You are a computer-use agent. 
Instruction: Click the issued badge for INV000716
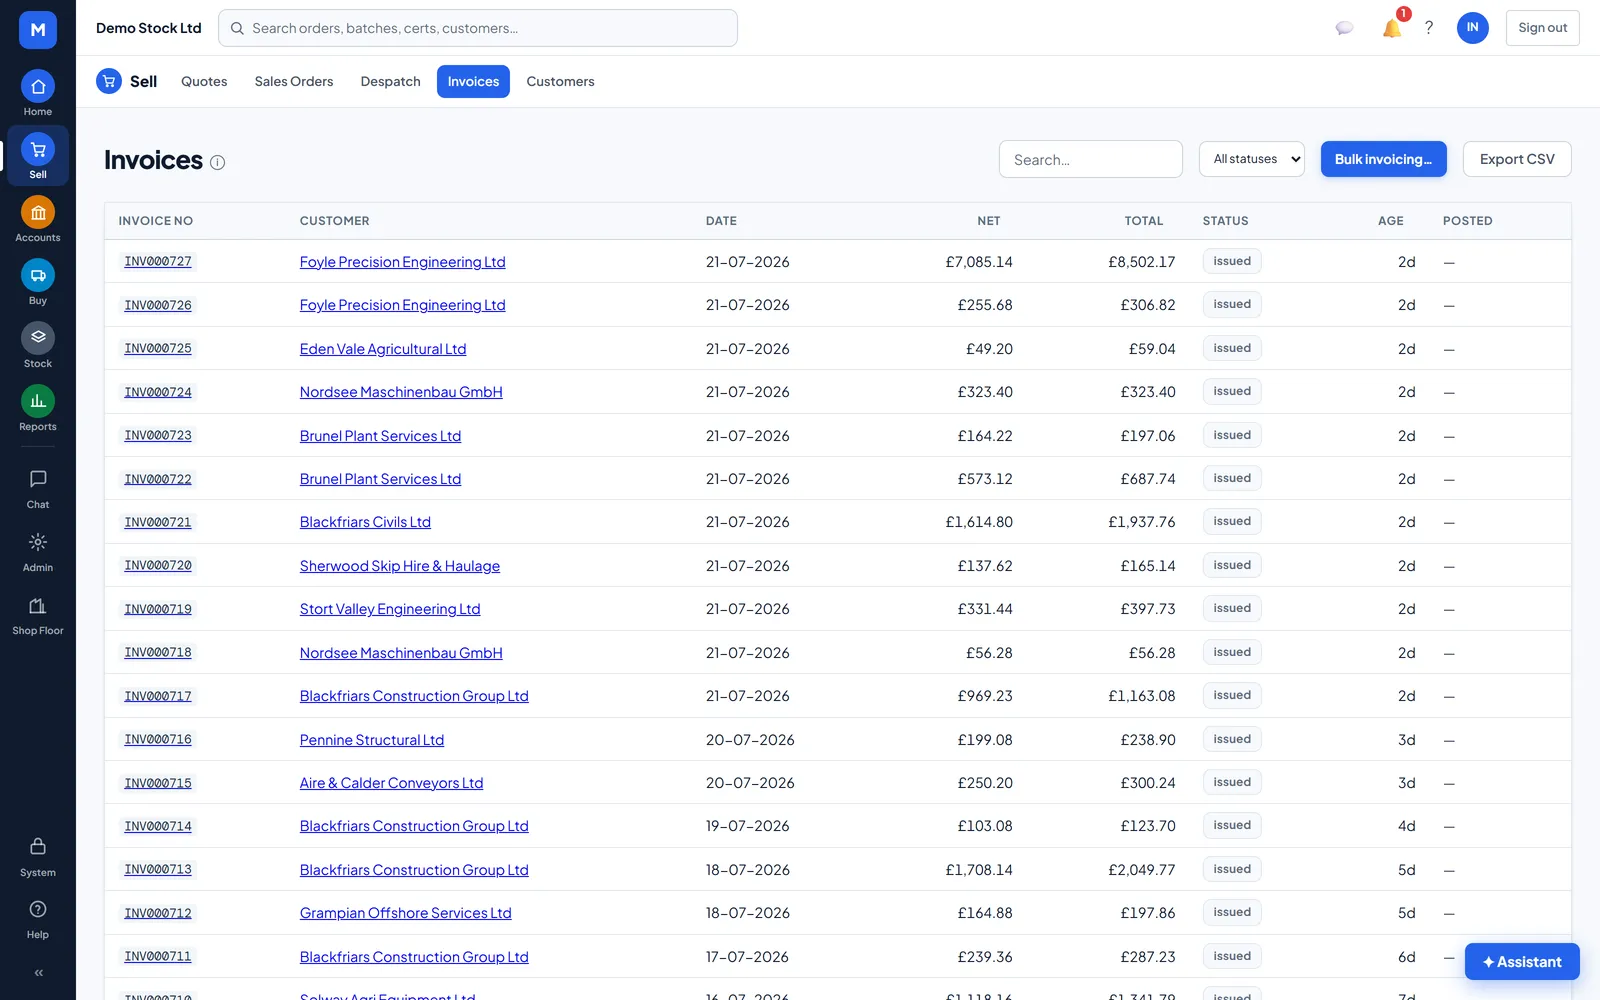pos(1232,739)
